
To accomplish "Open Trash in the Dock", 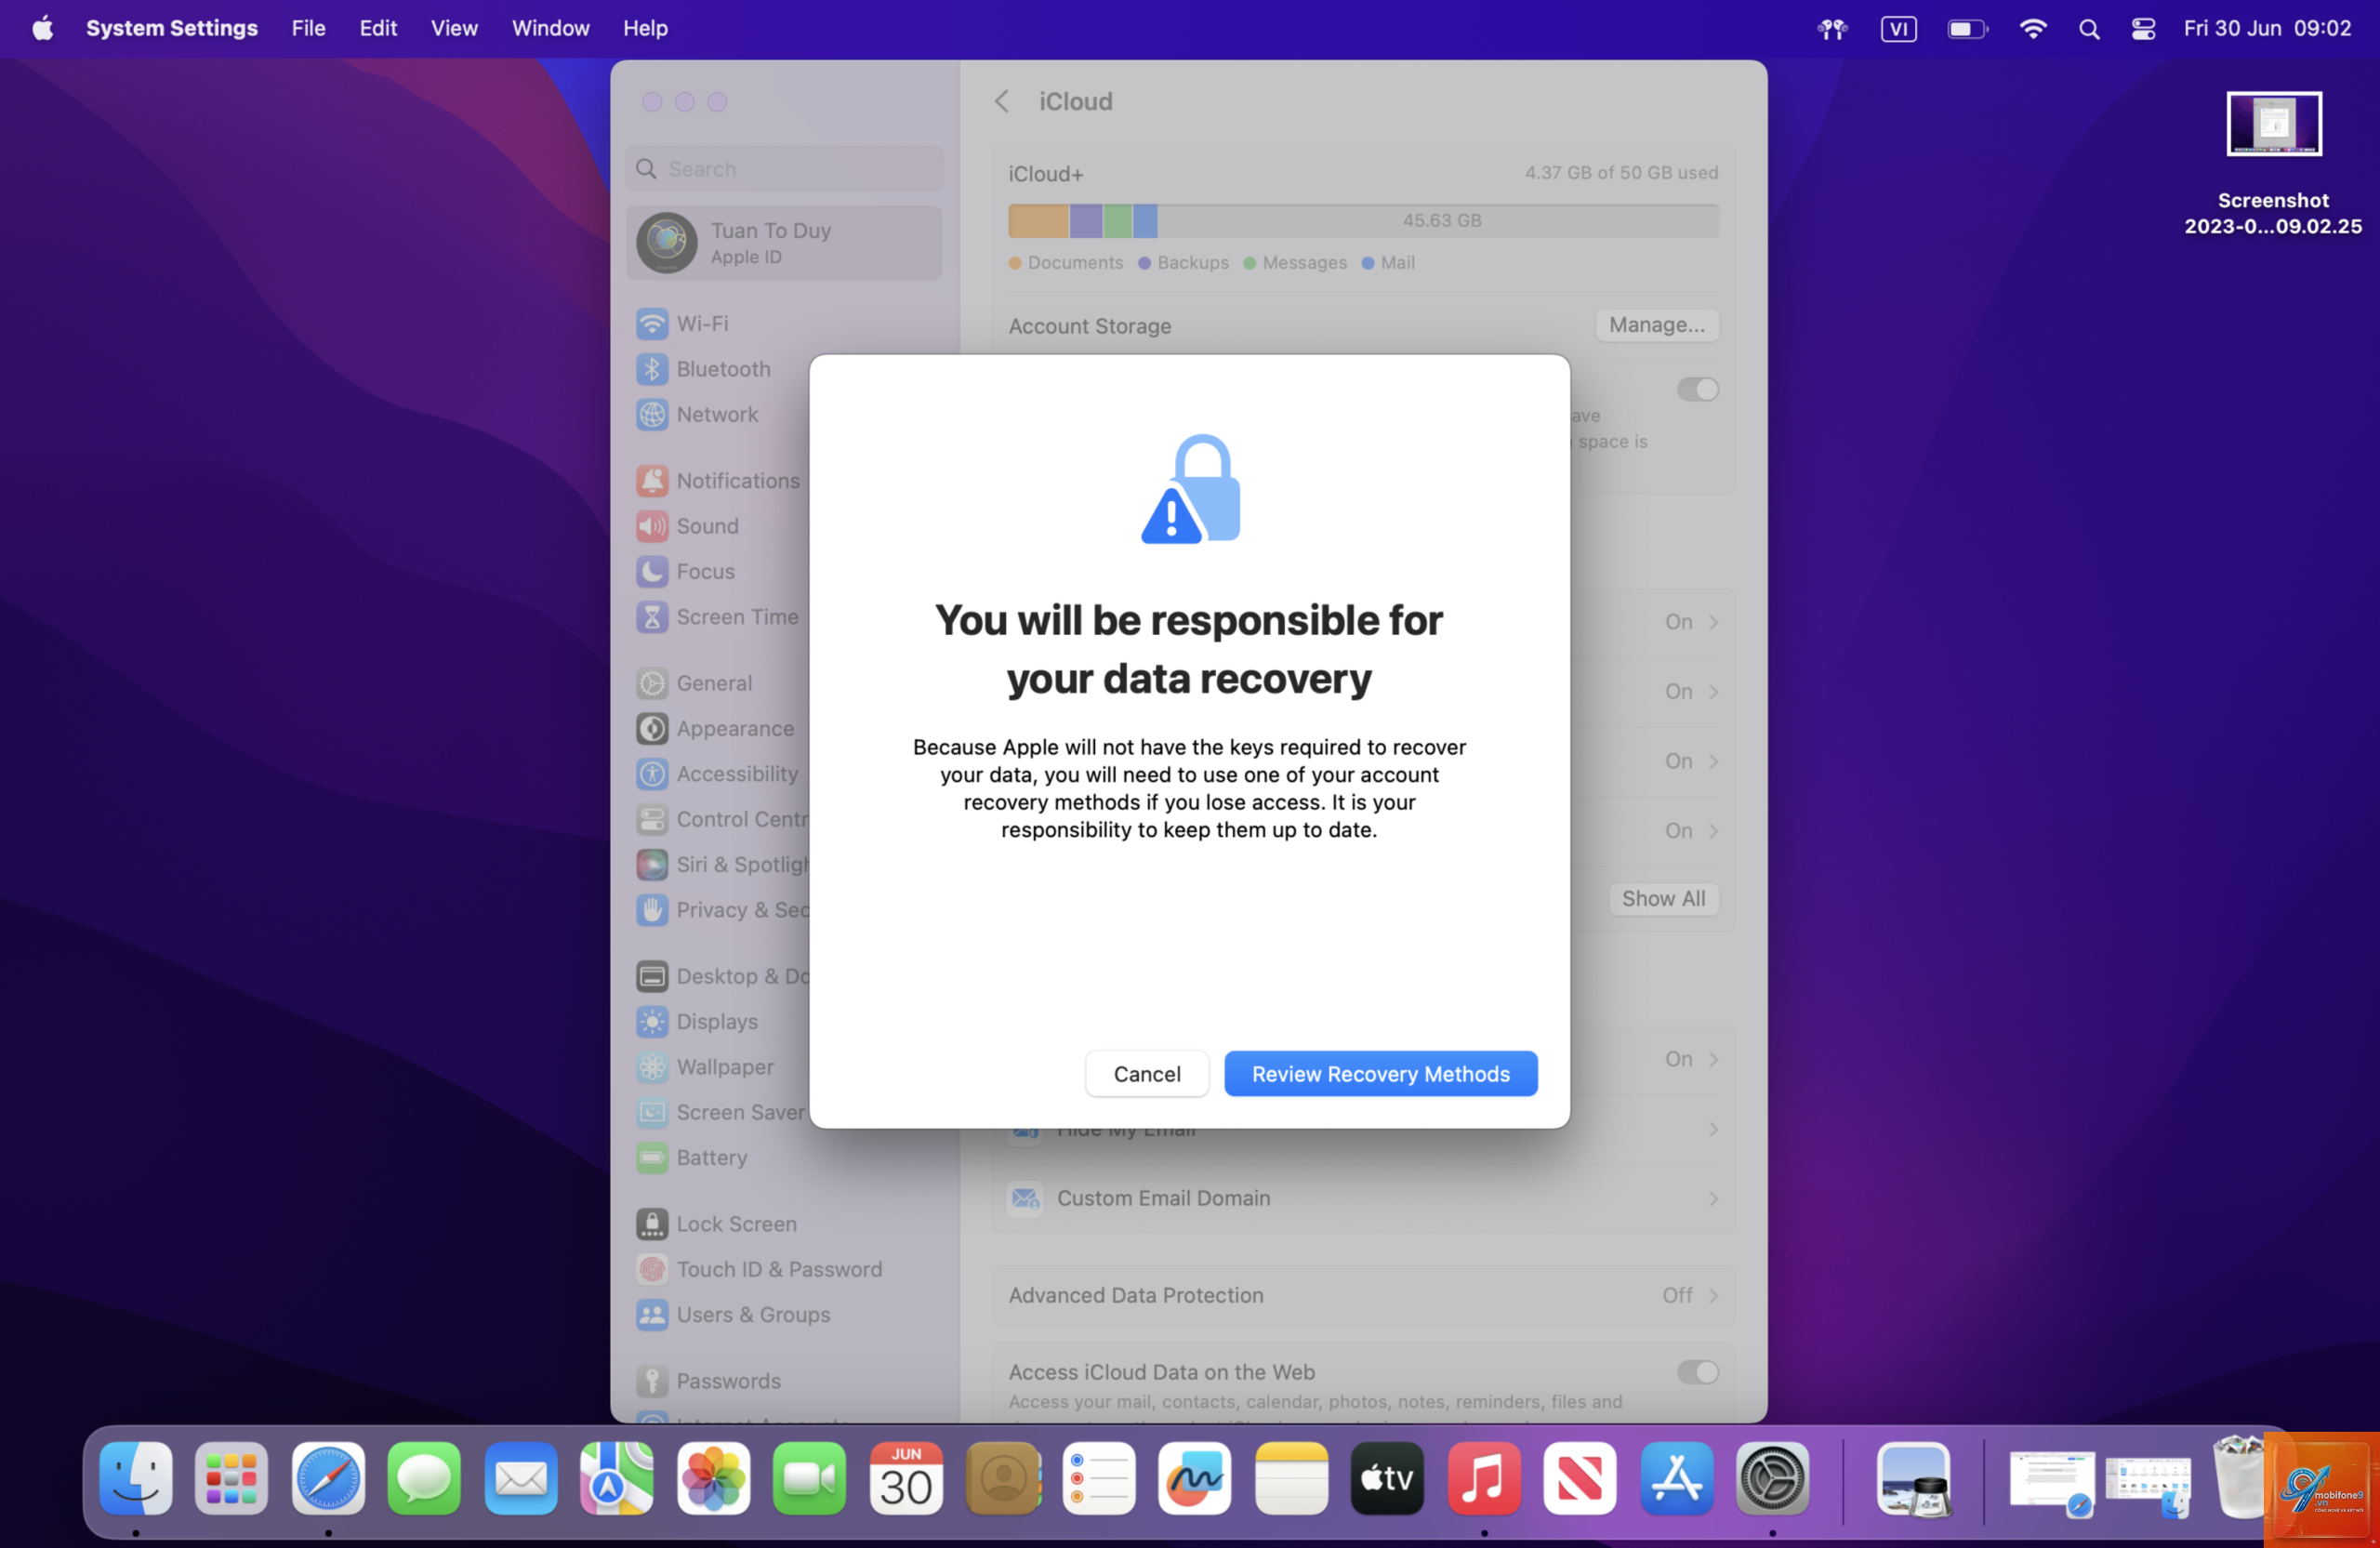I will pos(2238,1478).
